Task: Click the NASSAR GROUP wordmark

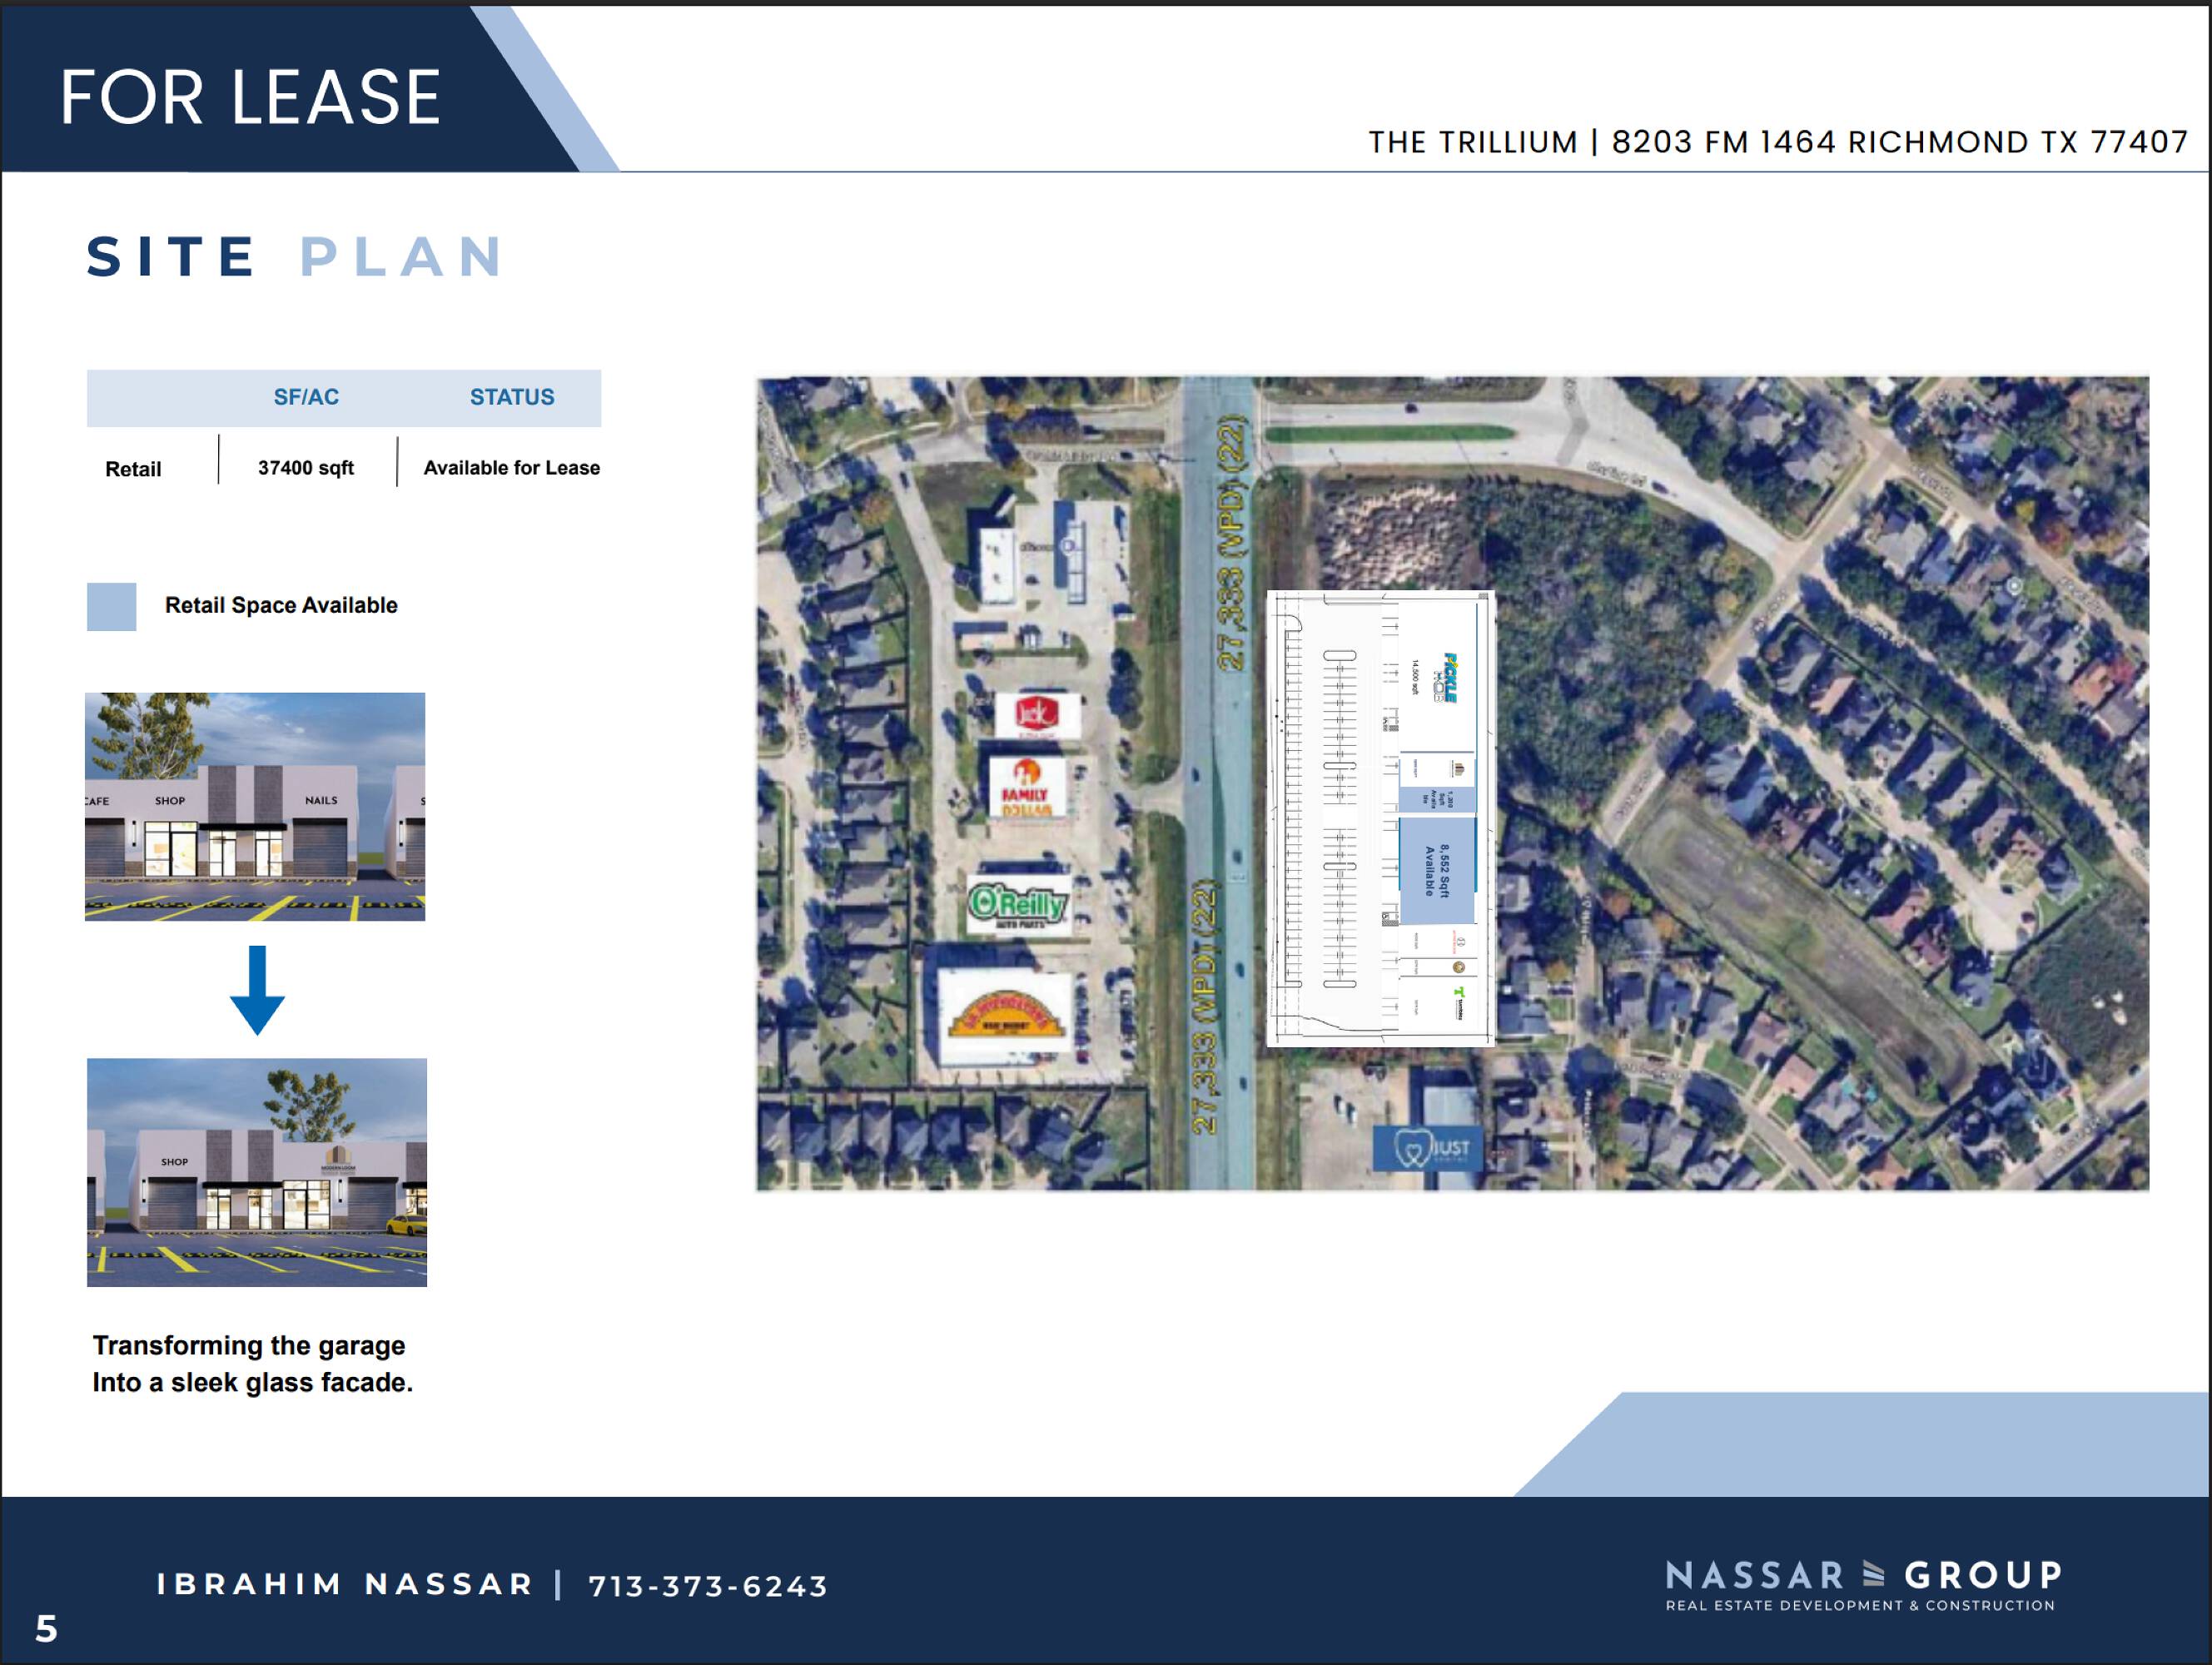Action: [1864, 1576]
